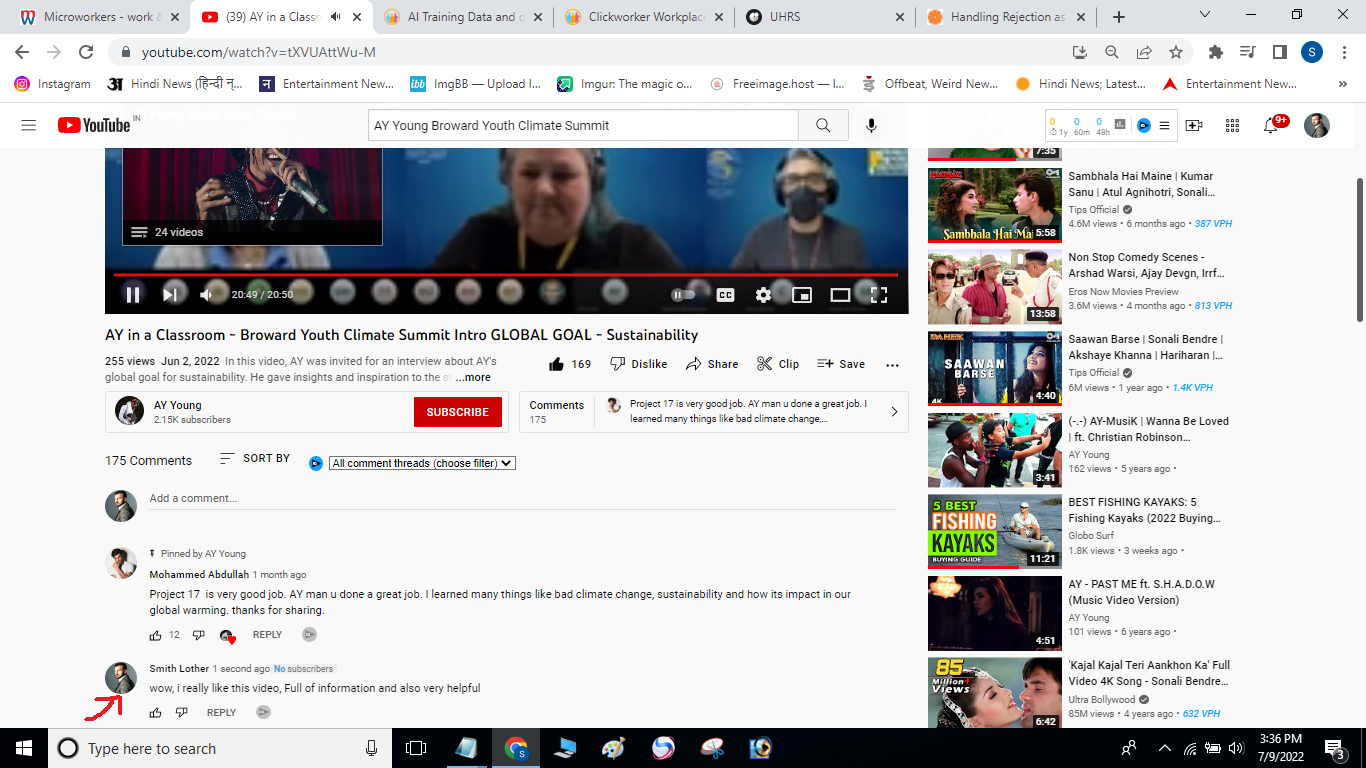1366x768 pixels.
Task: Mute the video player volume
Action: (x=206, y=295)
